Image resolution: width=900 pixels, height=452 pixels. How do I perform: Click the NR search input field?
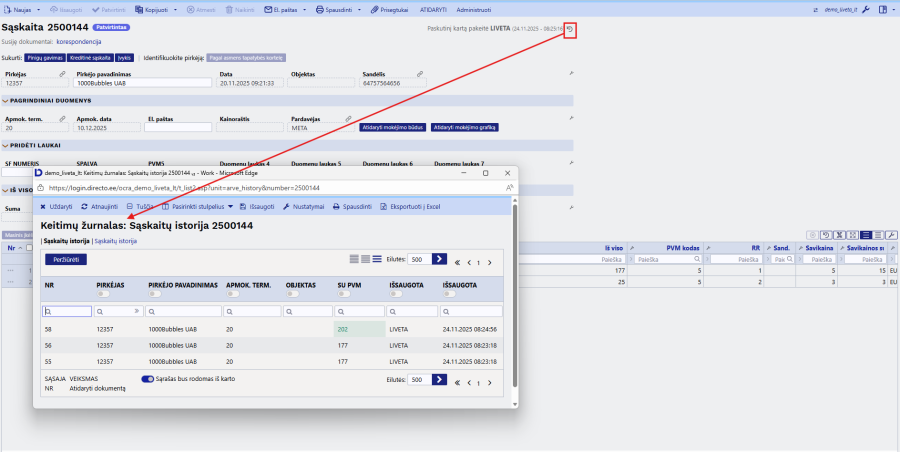pyautogui.click(x=69, y=311)
